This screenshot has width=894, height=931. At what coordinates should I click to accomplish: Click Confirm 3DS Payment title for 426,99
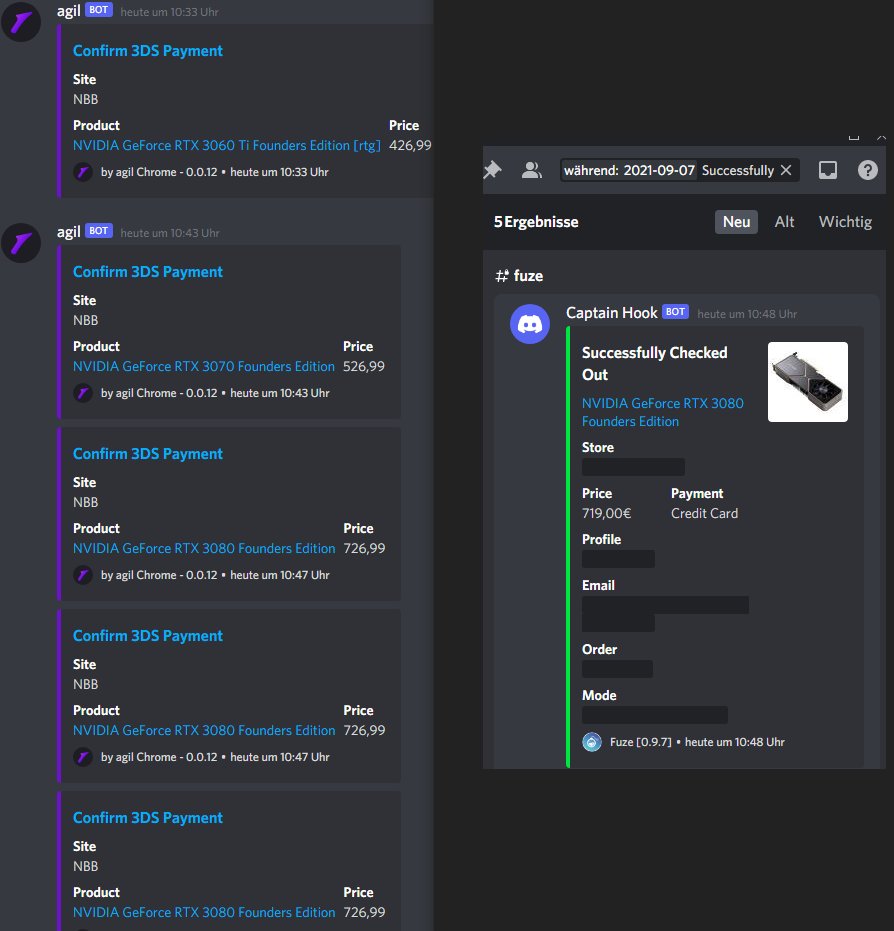click(148, 51)
